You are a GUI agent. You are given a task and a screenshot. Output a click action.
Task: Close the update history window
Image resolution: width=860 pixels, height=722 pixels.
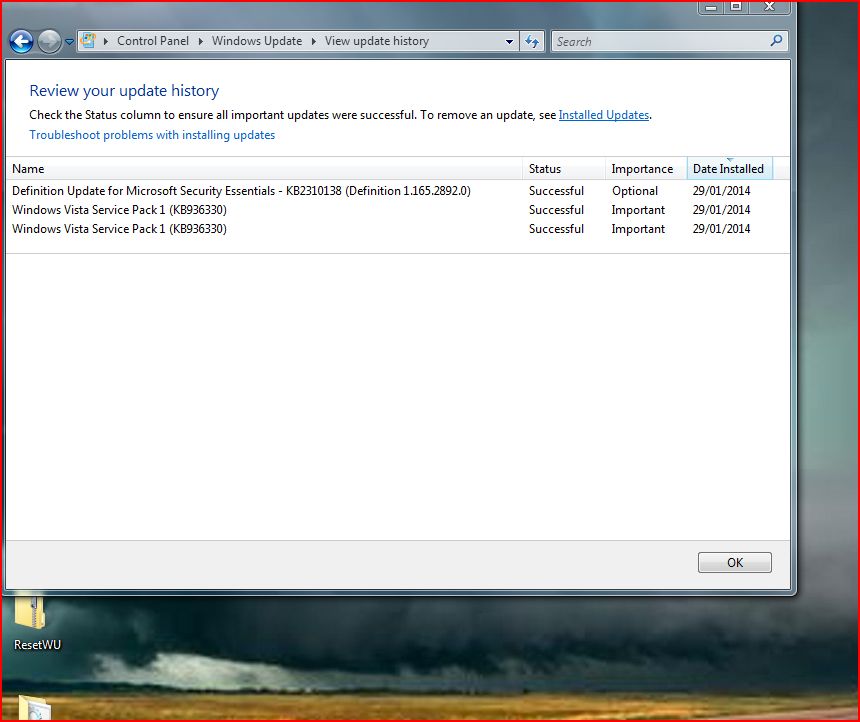tap(769, 7)
